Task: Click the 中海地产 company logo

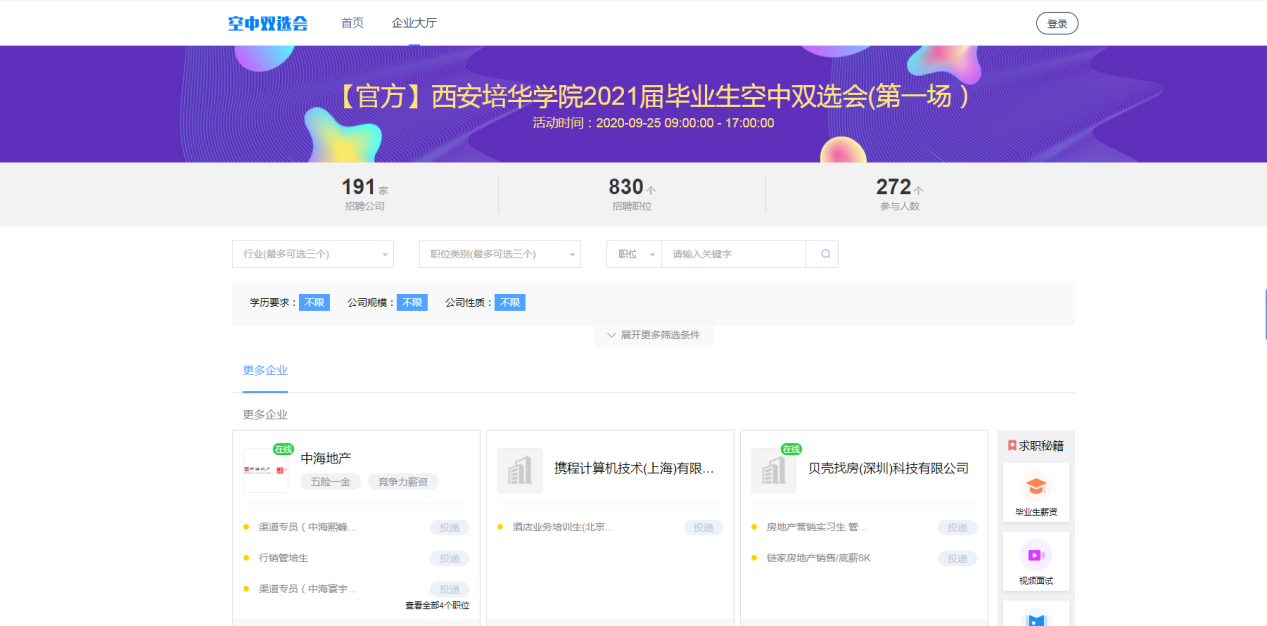Action: pyautogui.click(x=266, y=470)
